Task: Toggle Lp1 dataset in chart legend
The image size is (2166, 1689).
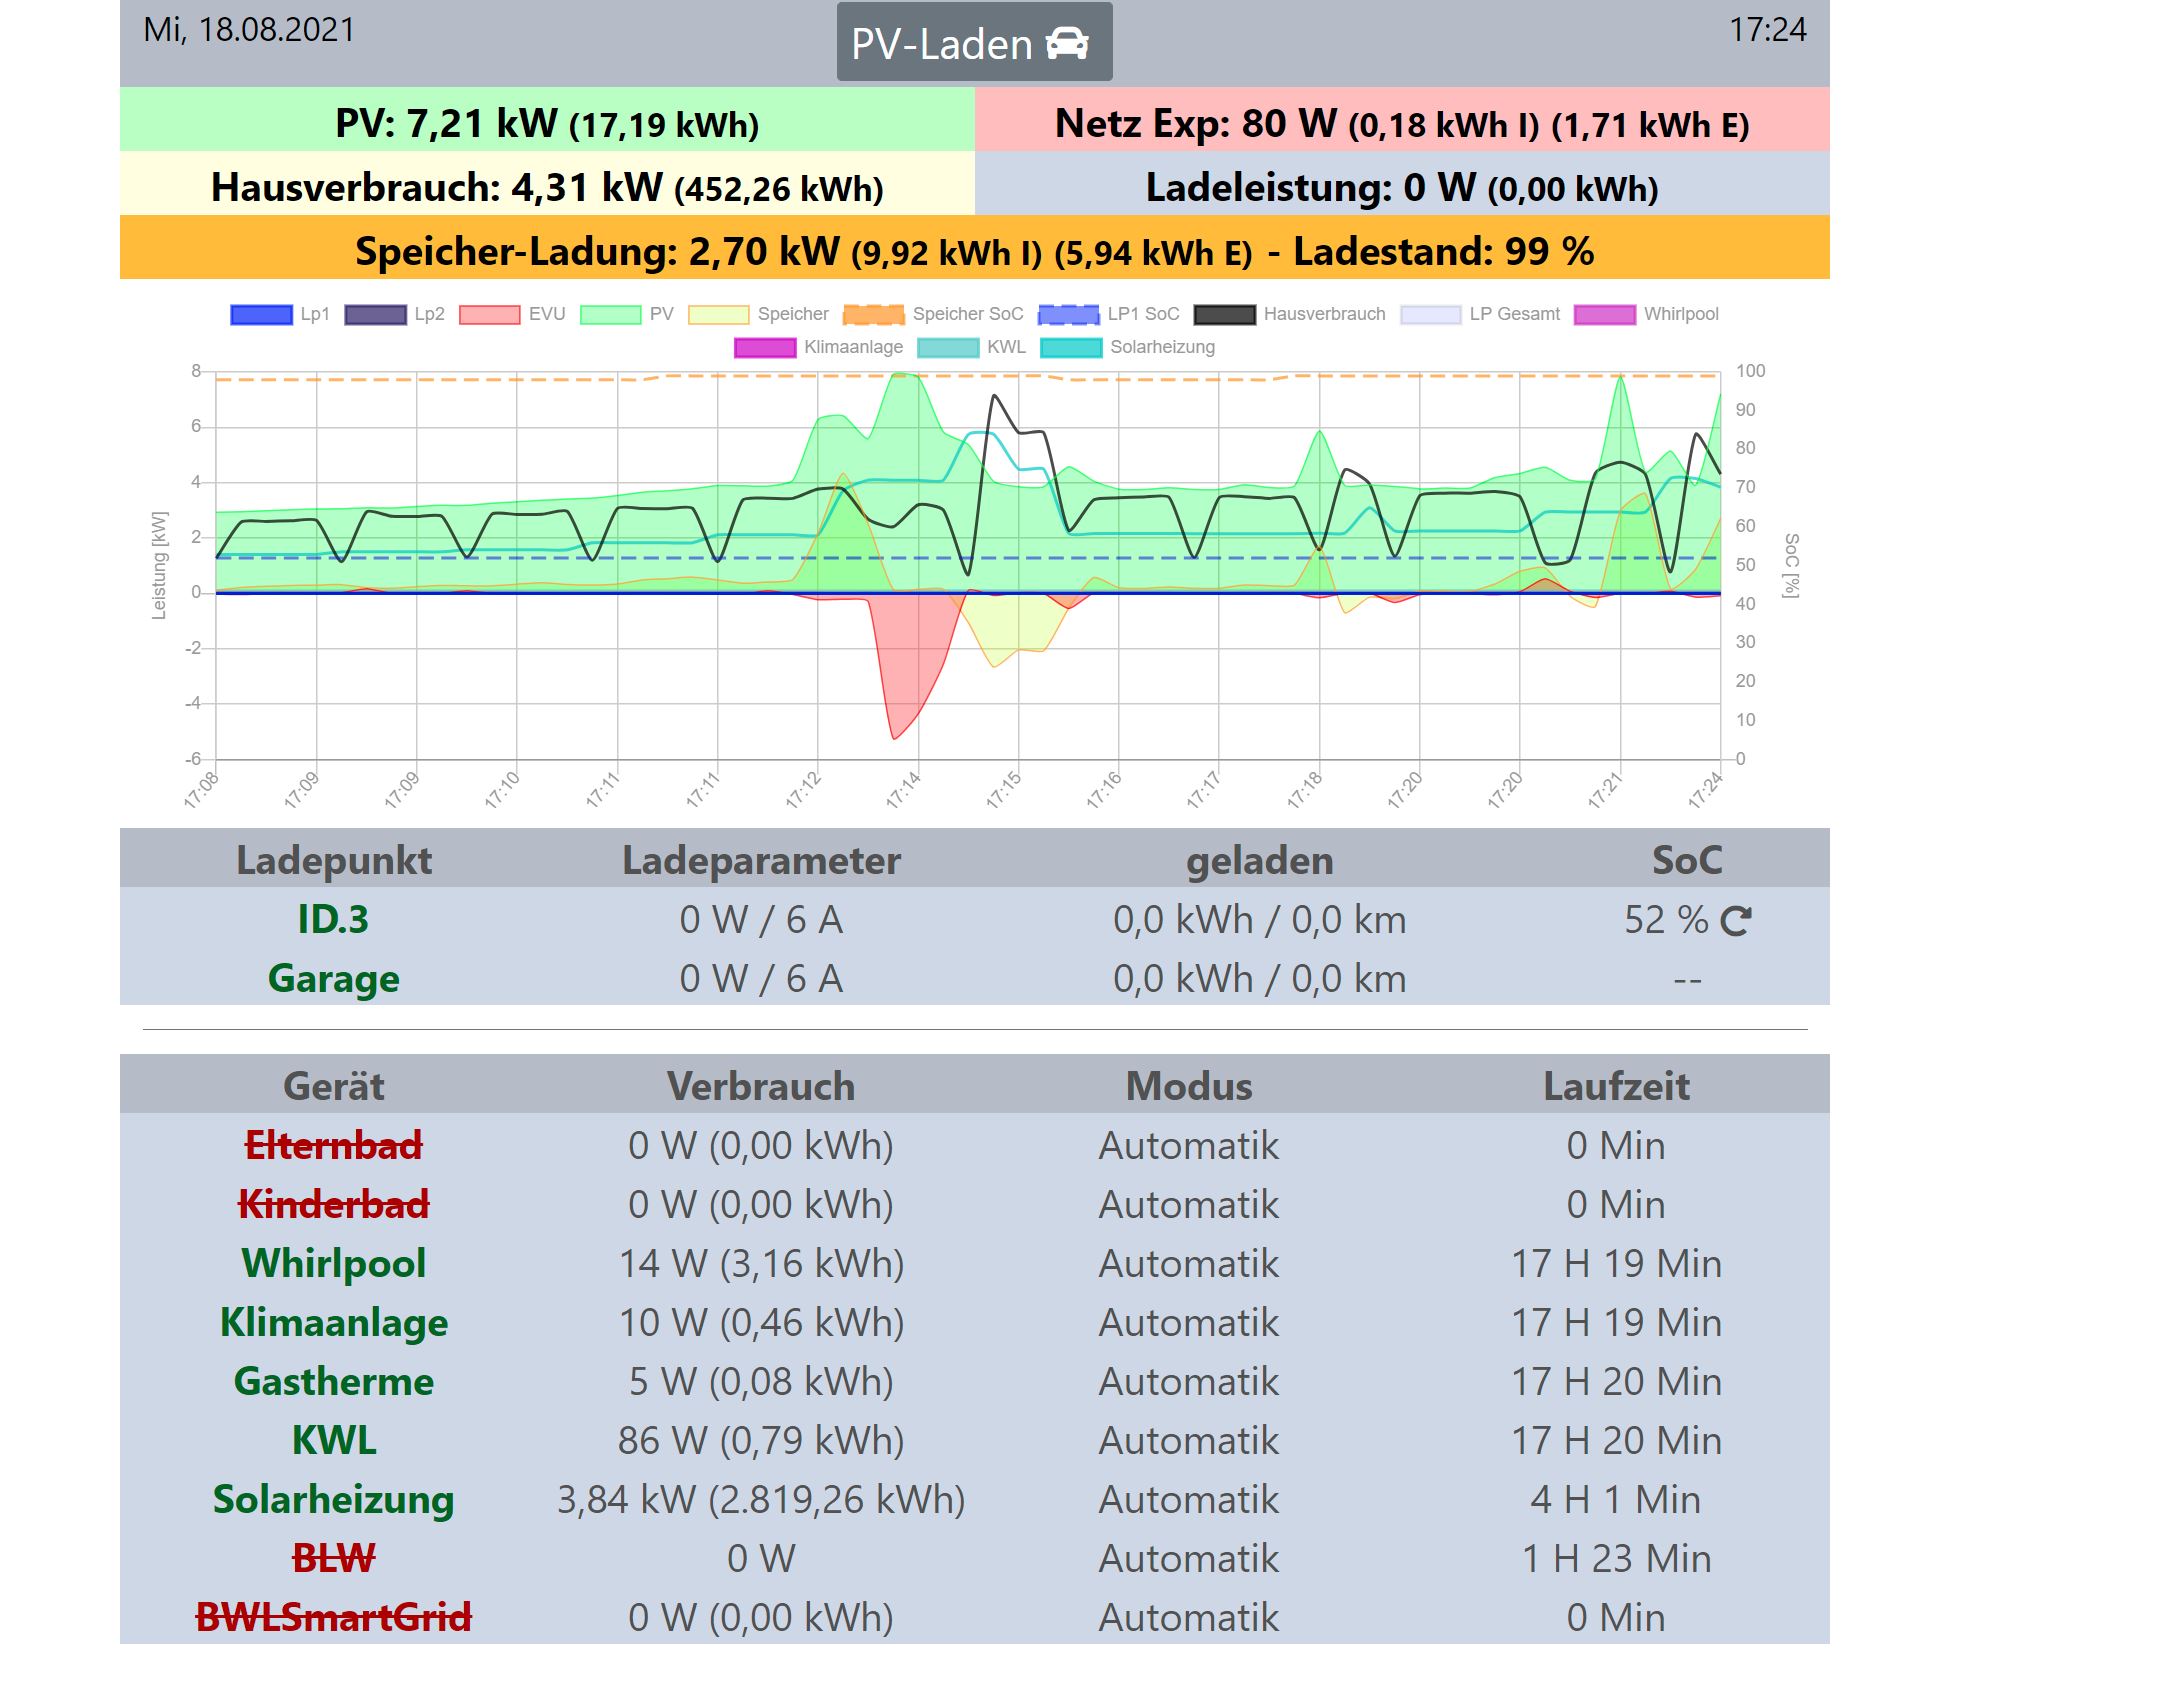Action: [x=261, y=315]
